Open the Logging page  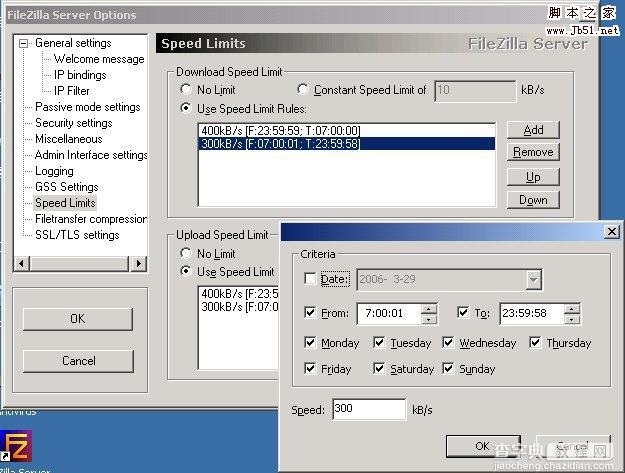coord(54,171)
